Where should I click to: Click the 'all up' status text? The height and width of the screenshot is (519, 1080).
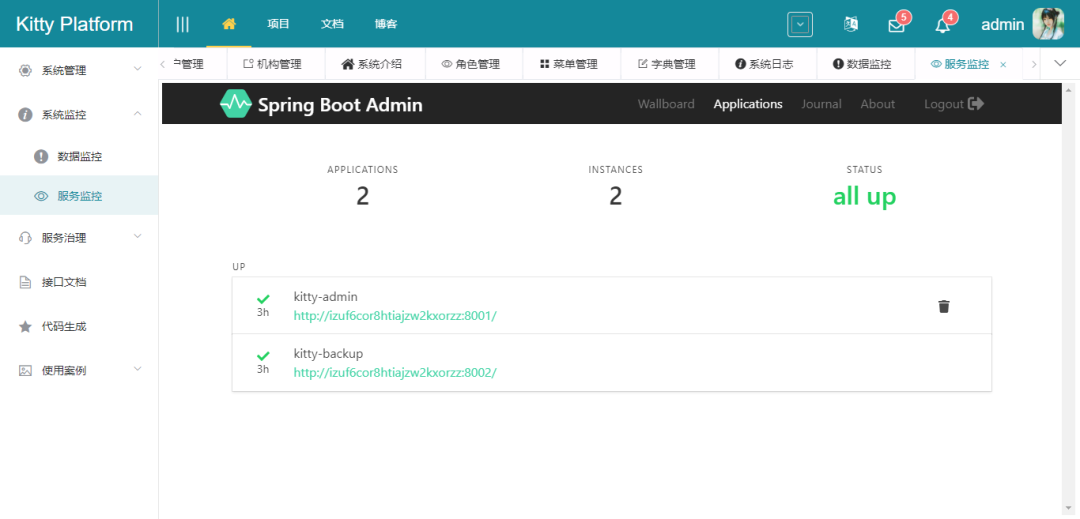pos(864,196)
